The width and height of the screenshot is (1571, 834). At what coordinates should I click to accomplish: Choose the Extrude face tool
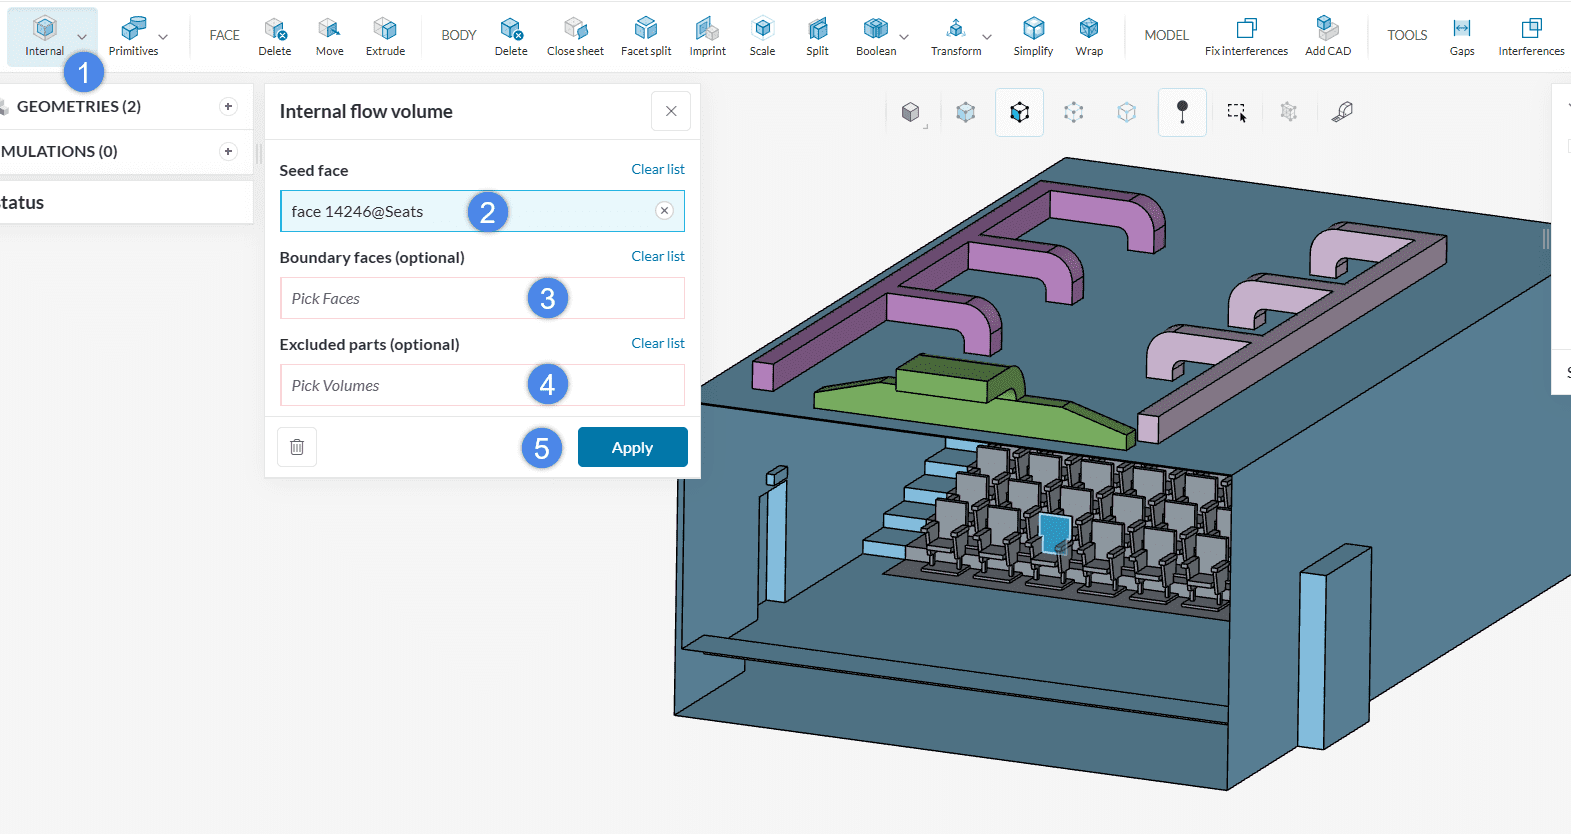click(385, 36)
